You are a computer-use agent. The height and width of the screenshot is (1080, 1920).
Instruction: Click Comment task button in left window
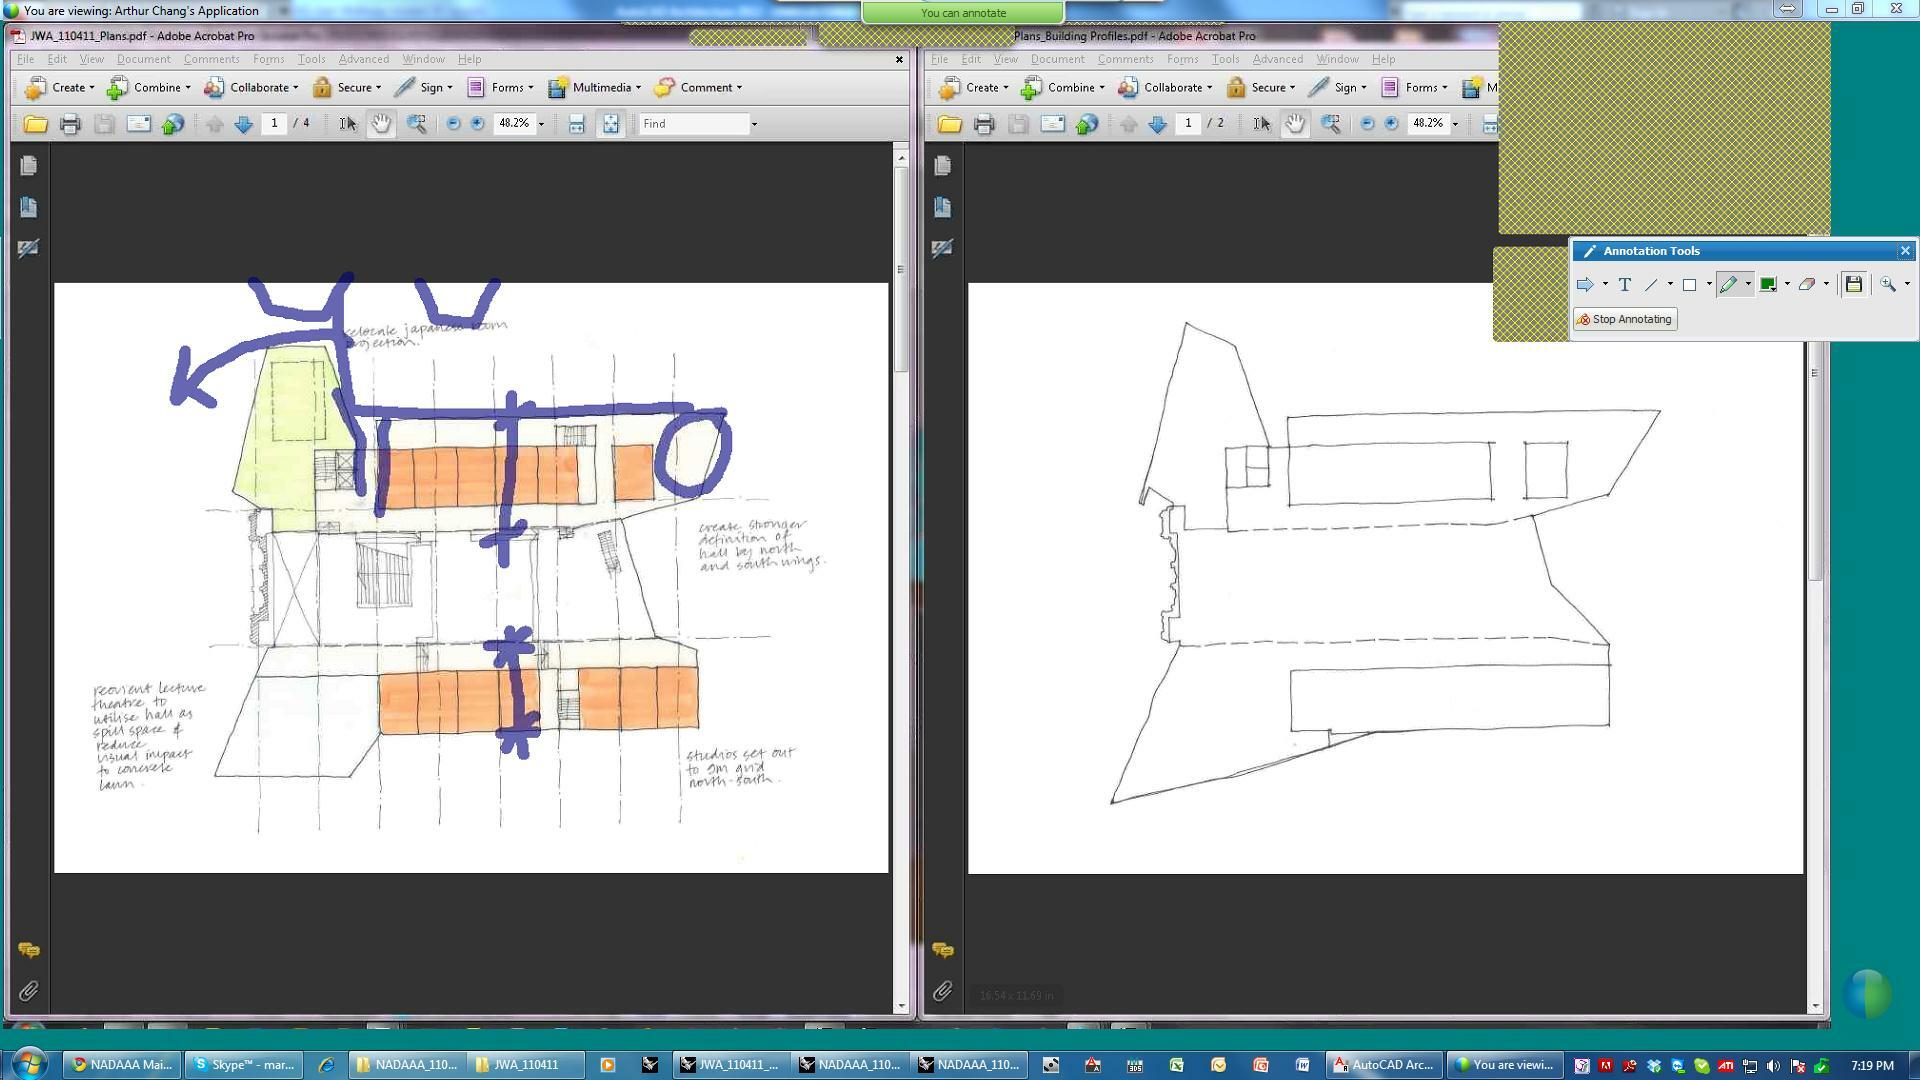click(x=698, y=88)
